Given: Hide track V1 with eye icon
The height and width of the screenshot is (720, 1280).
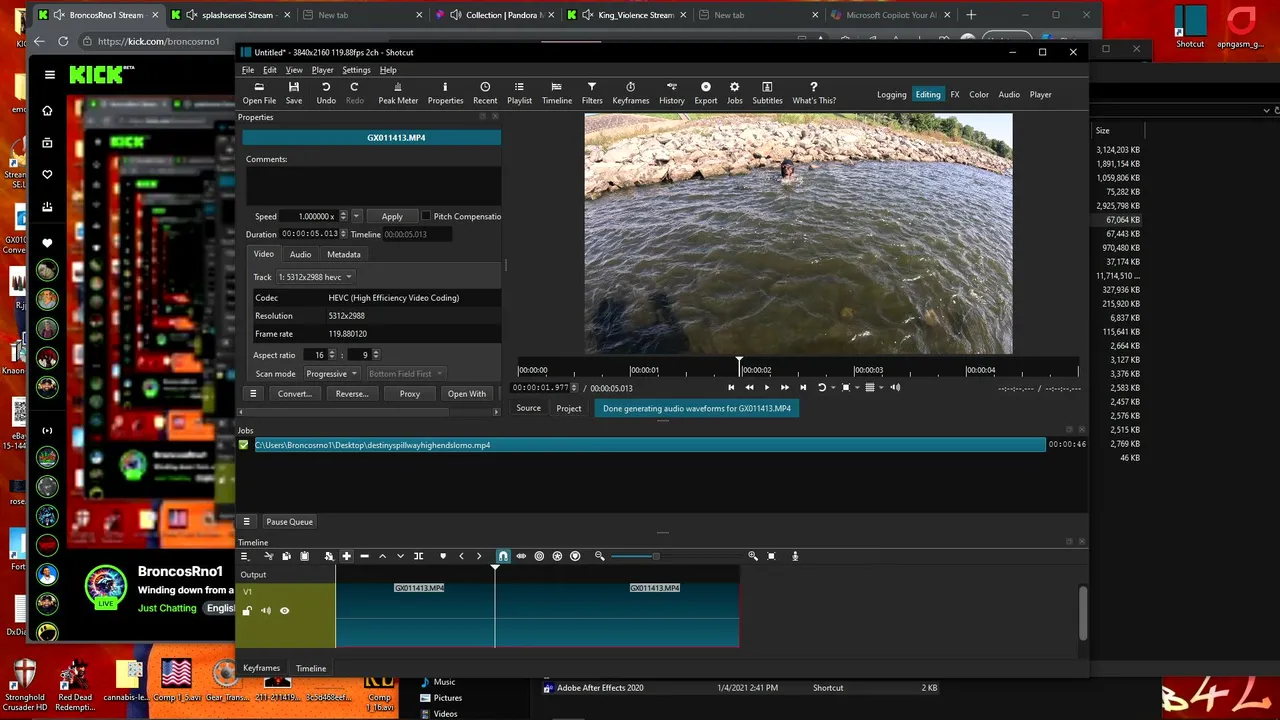Looking at the screenshot, I should pyautogui.click(x=284, y=610).
